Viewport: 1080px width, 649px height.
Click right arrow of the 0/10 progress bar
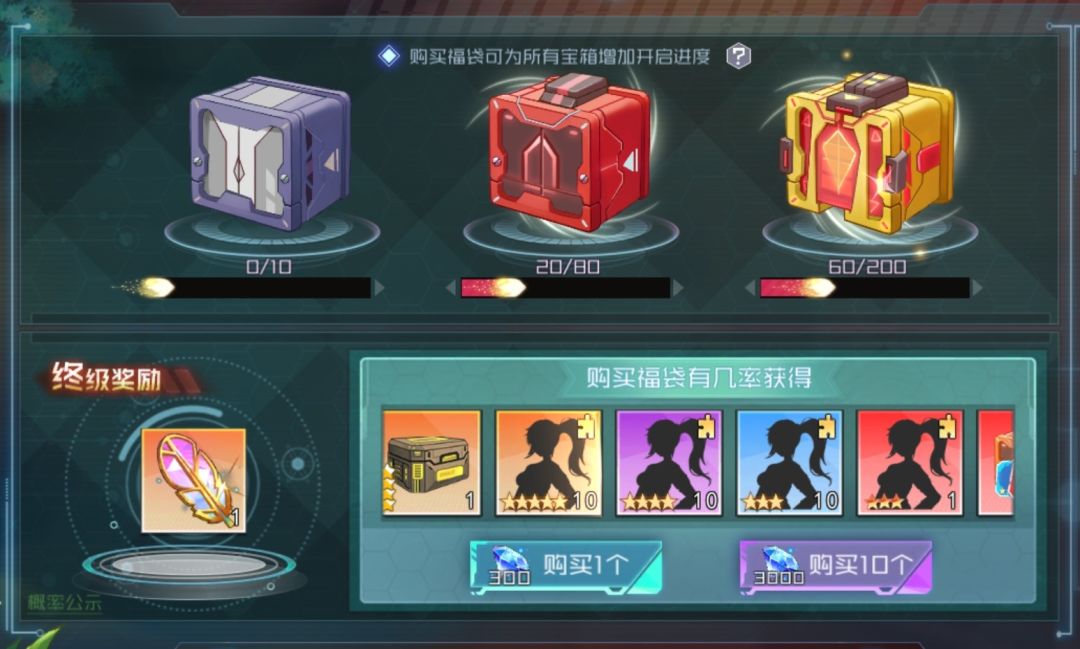pyautogui.click(x=379, y=288)
